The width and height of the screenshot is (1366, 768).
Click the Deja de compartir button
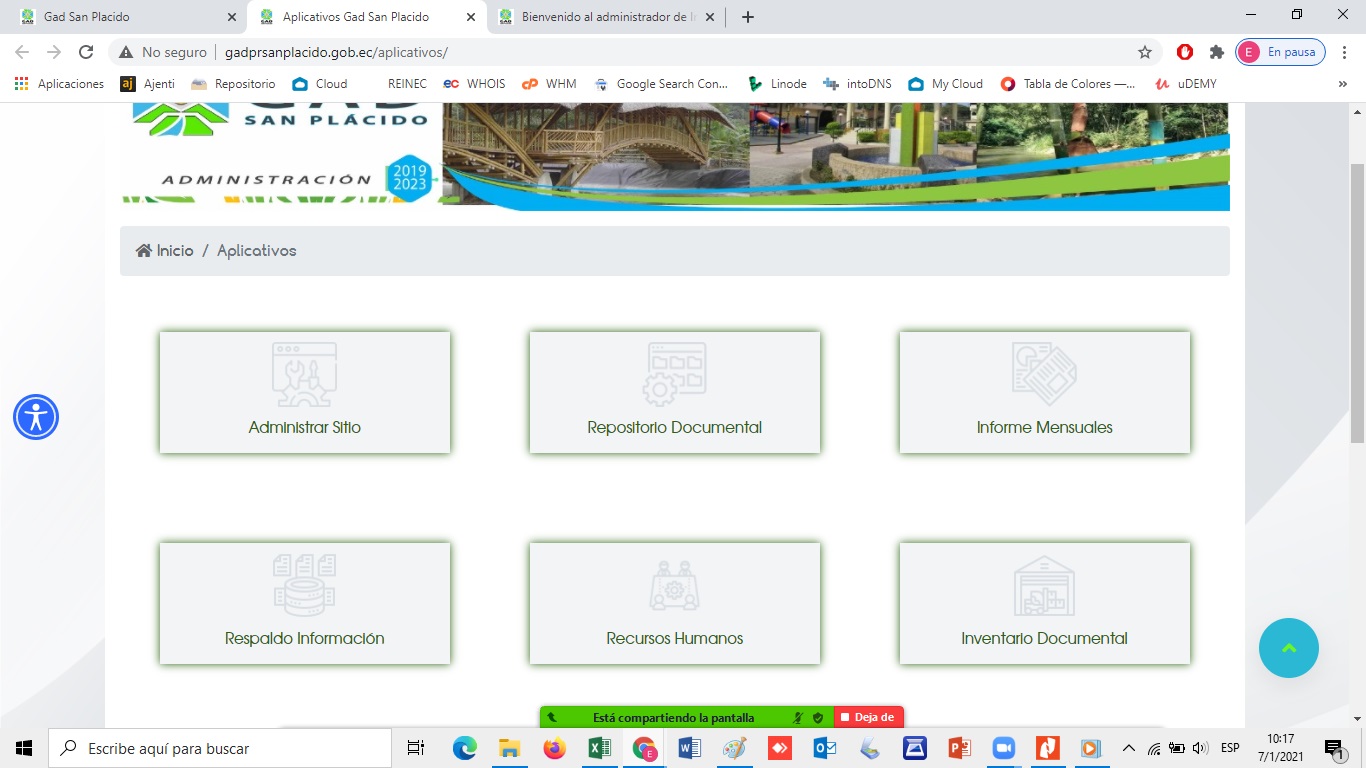pyautogui.click(x=868, y=717)
